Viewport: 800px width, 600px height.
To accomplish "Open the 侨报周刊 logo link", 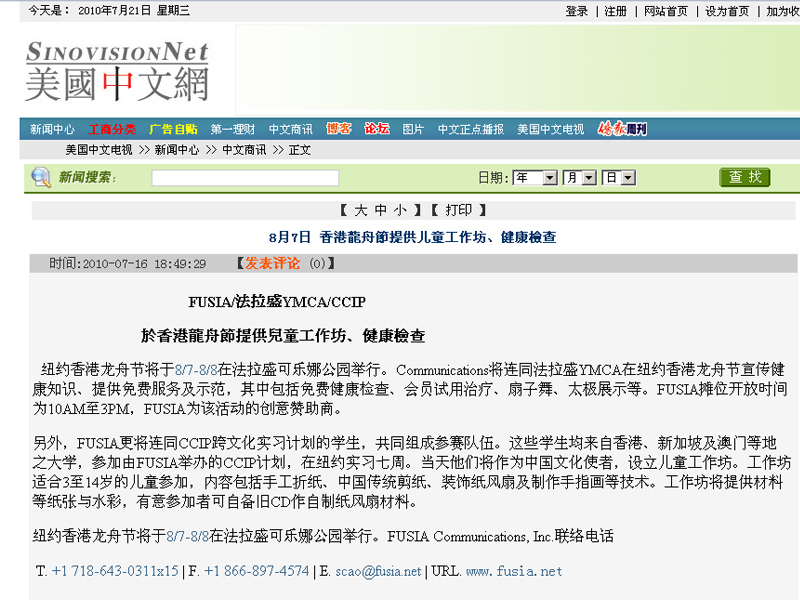I will coord(622,129).
